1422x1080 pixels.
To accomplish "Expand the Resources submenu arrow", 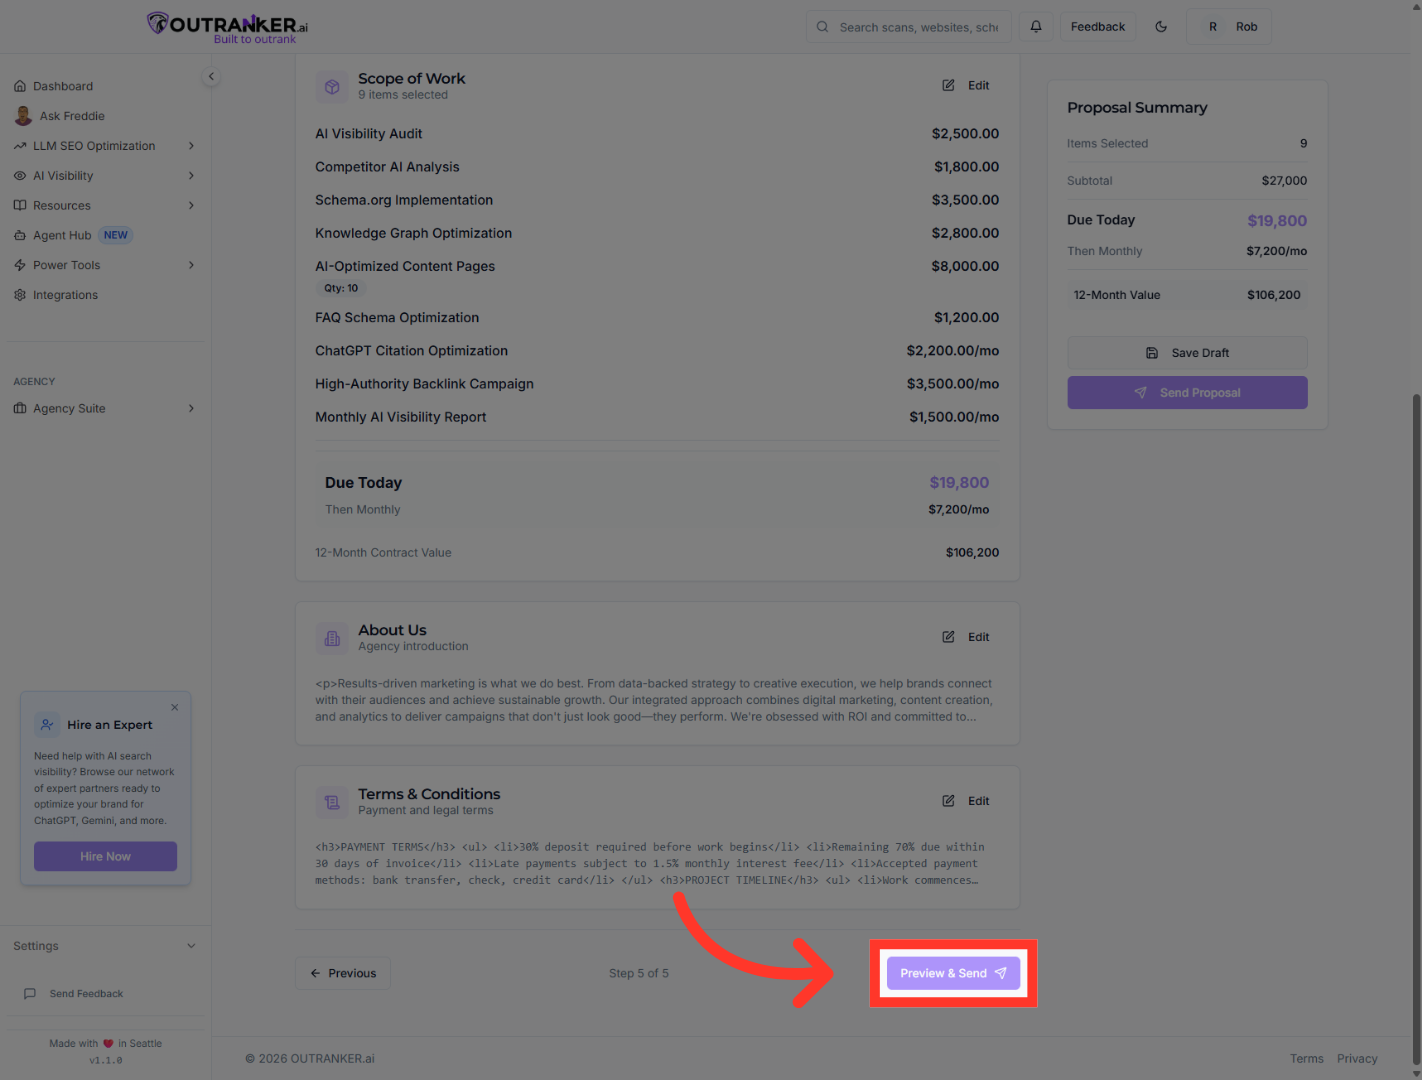I will 191,206.
